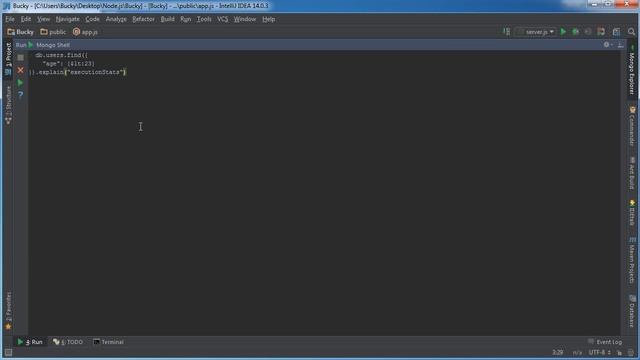Open the server.js run configuration dropdown
The image size is (640, 360).
click(536, 31)
